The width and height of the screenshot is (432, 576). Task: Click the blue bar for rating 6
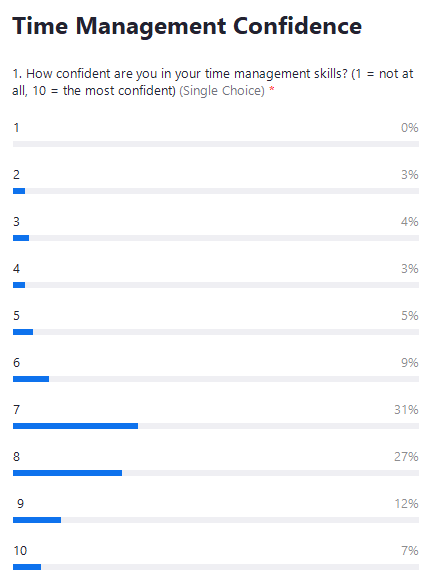click(x=31, y=379)
